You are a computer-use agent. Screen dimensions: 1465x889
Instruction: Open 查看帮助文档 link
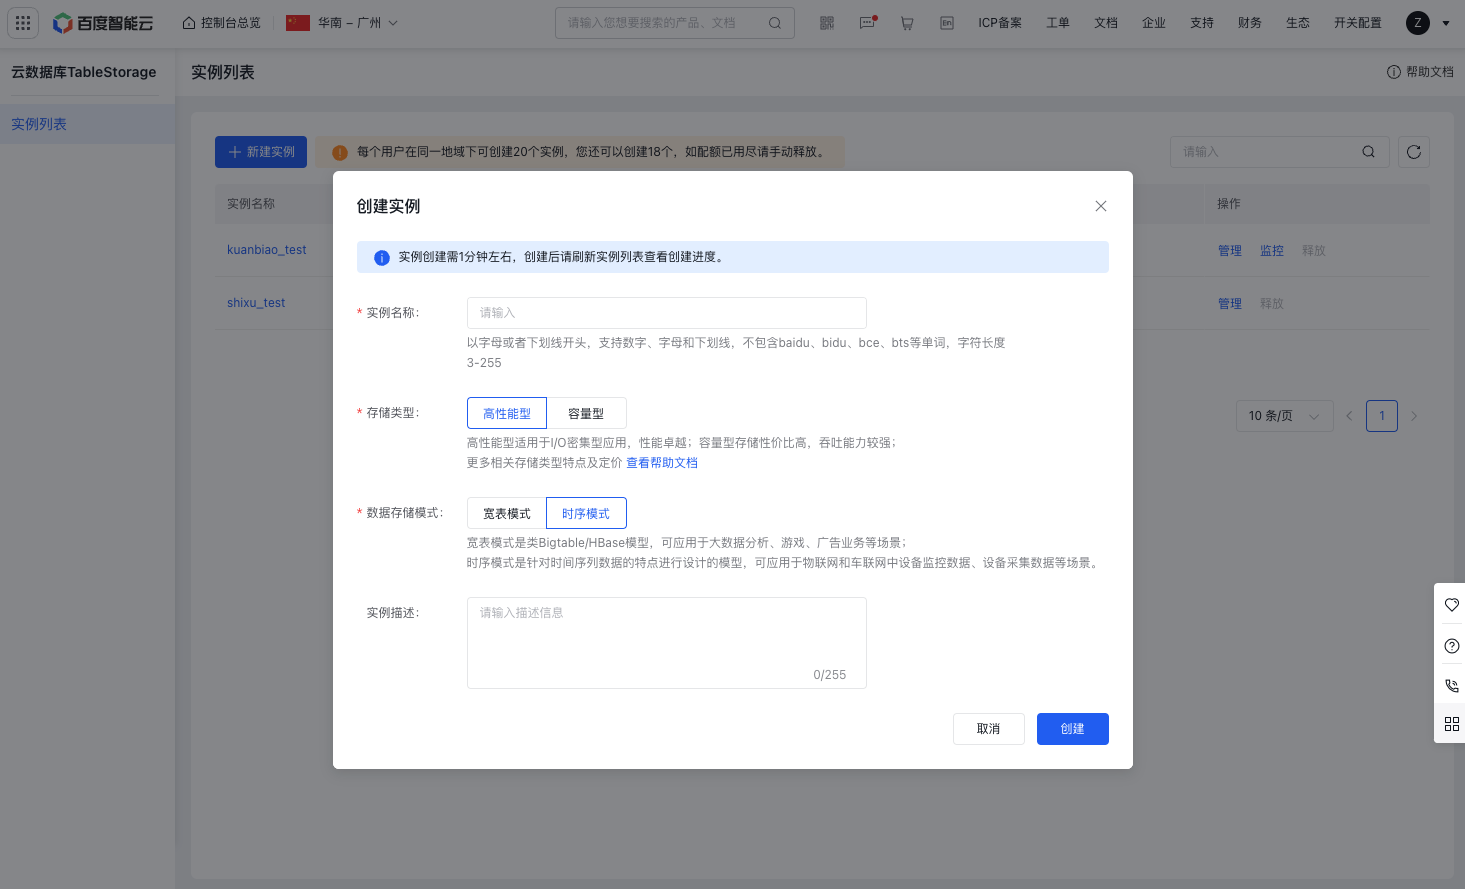662,463
